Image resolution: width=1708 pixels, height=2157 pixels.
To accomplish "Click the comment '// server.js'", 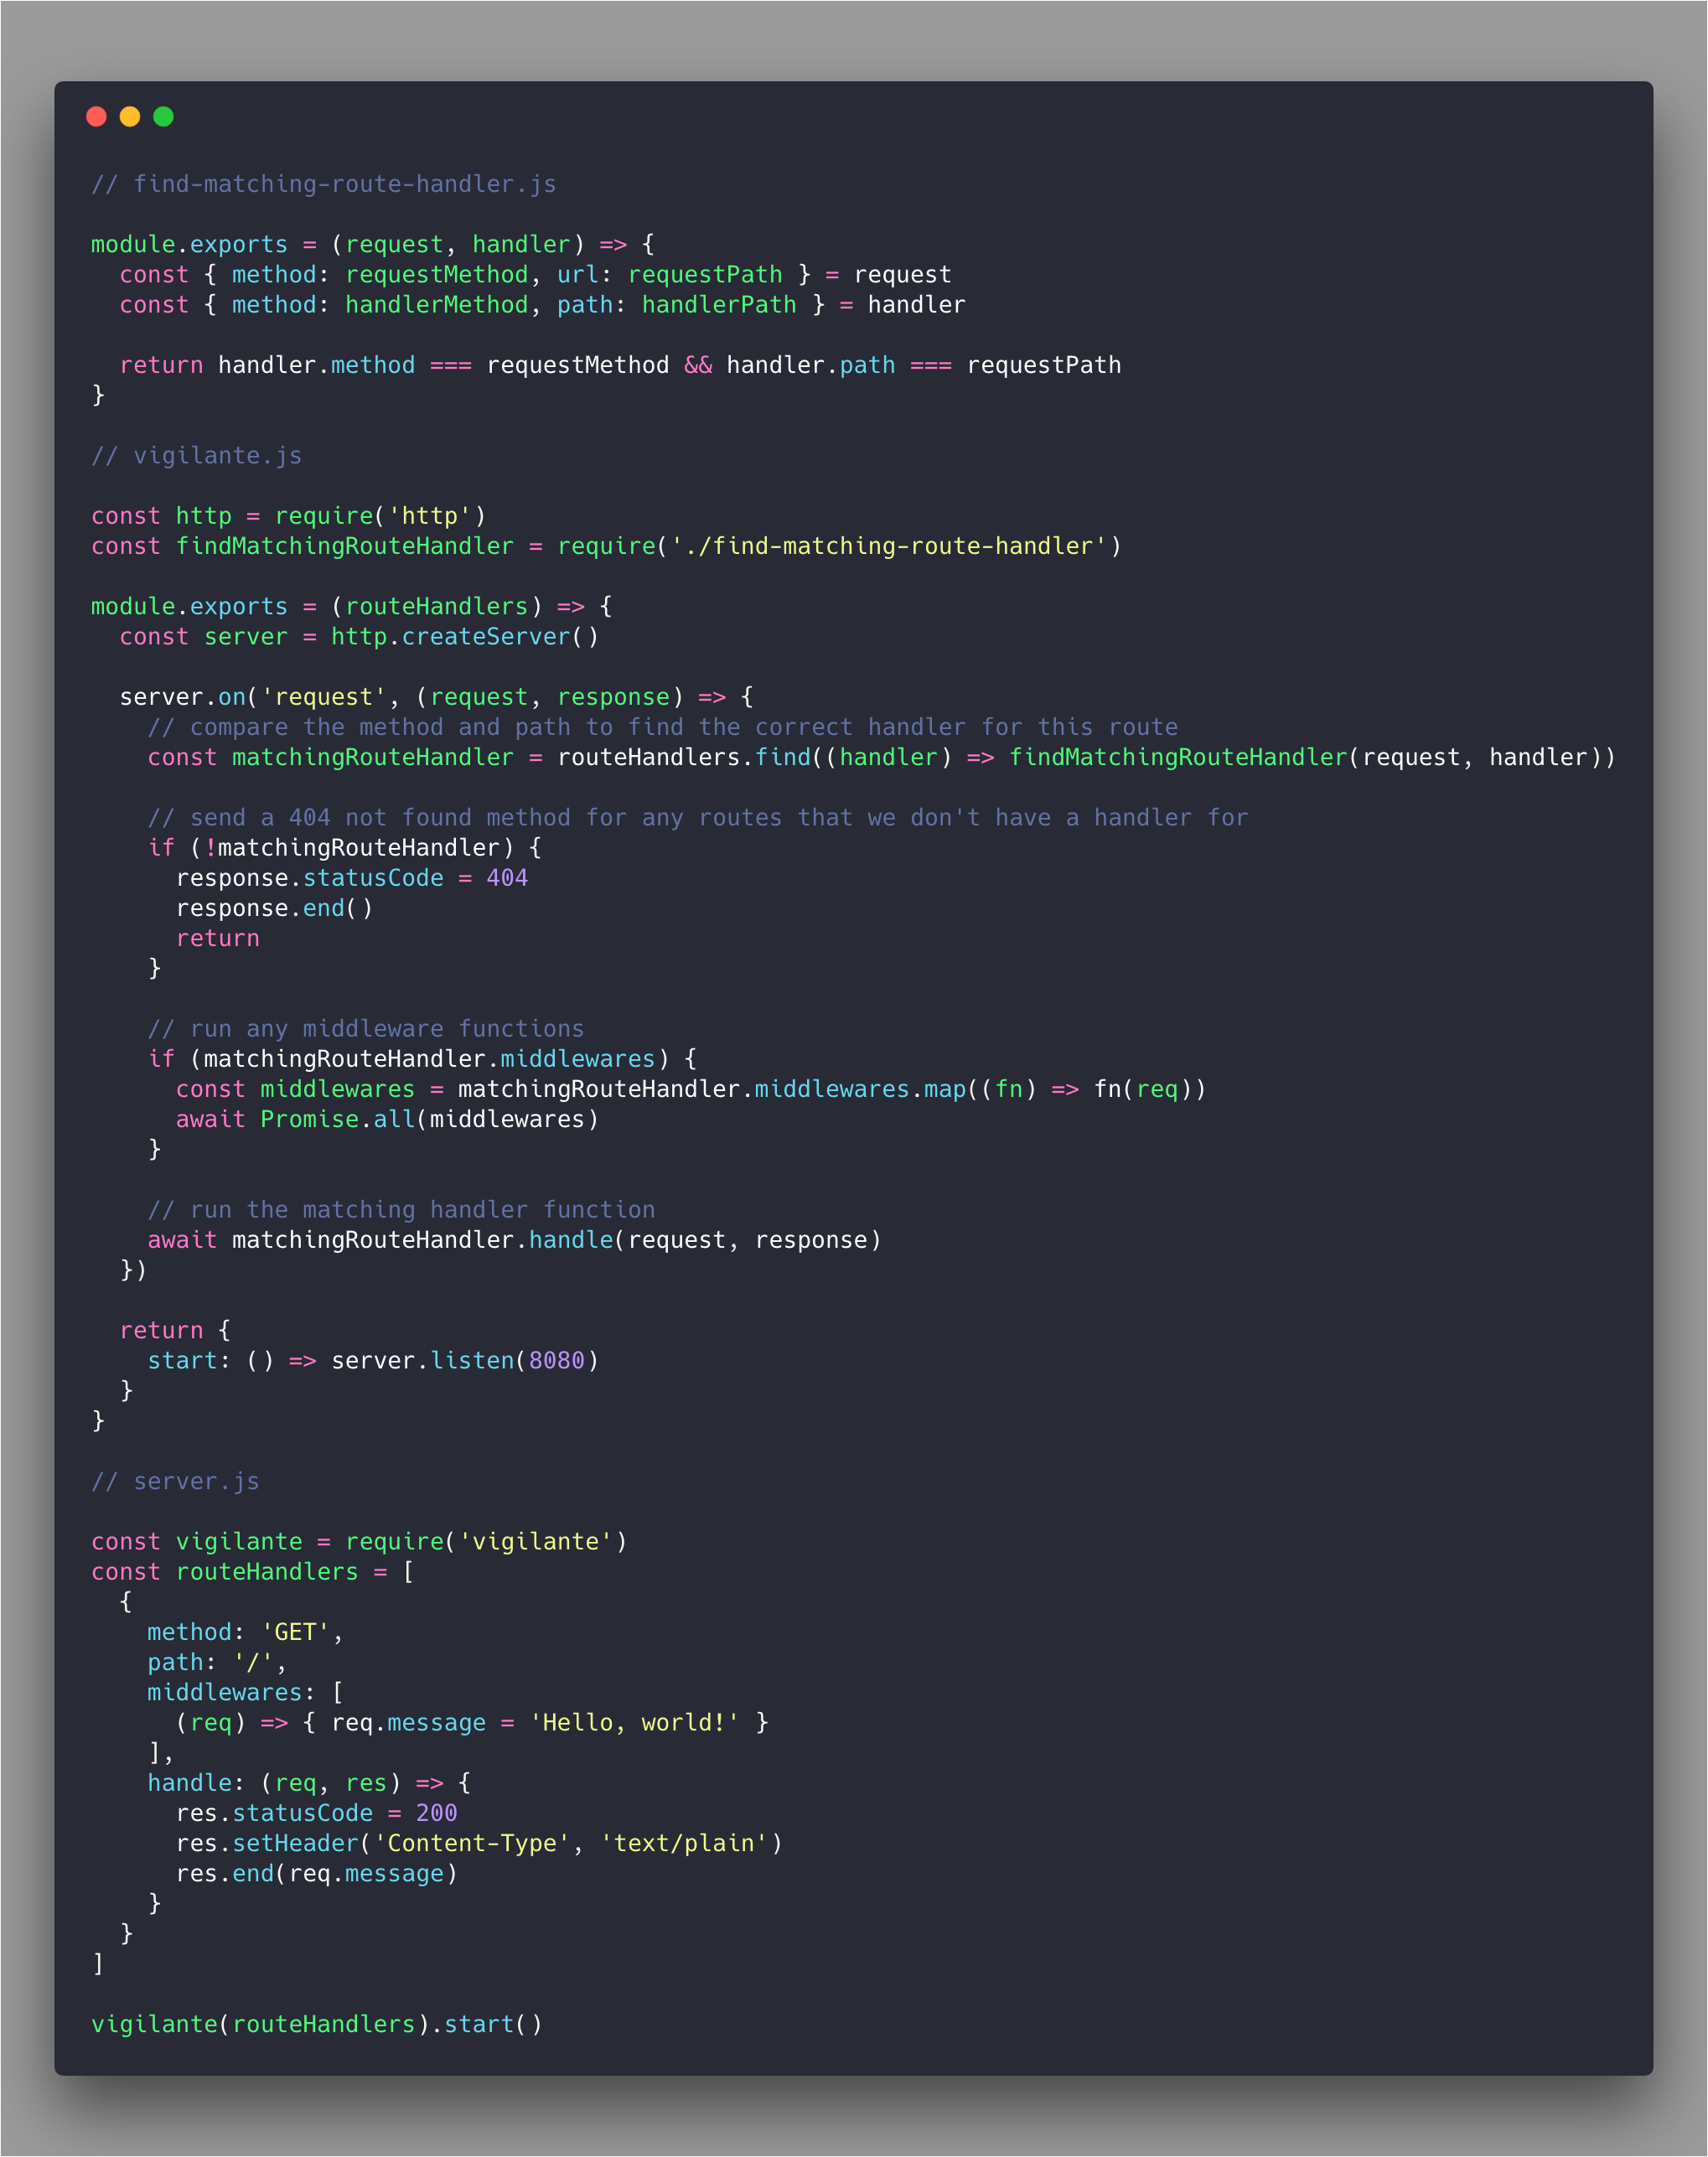I will click(x=176, y=1481).
